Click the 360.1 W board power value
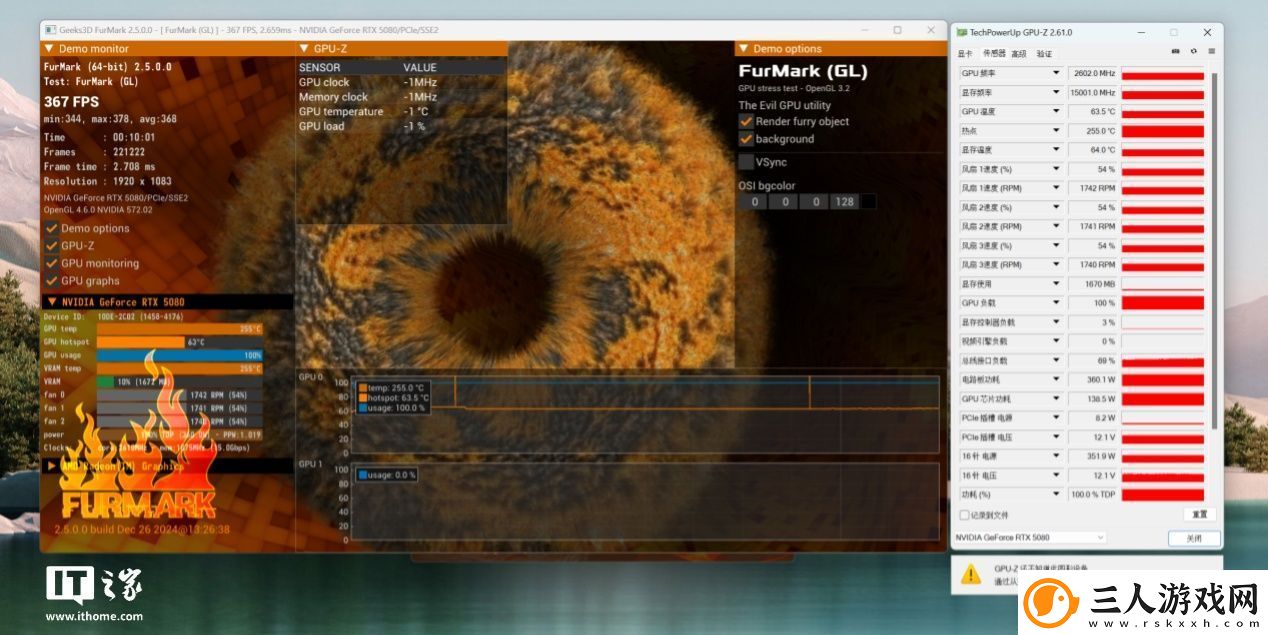 pyautogui.click(x=1093, y=379)
